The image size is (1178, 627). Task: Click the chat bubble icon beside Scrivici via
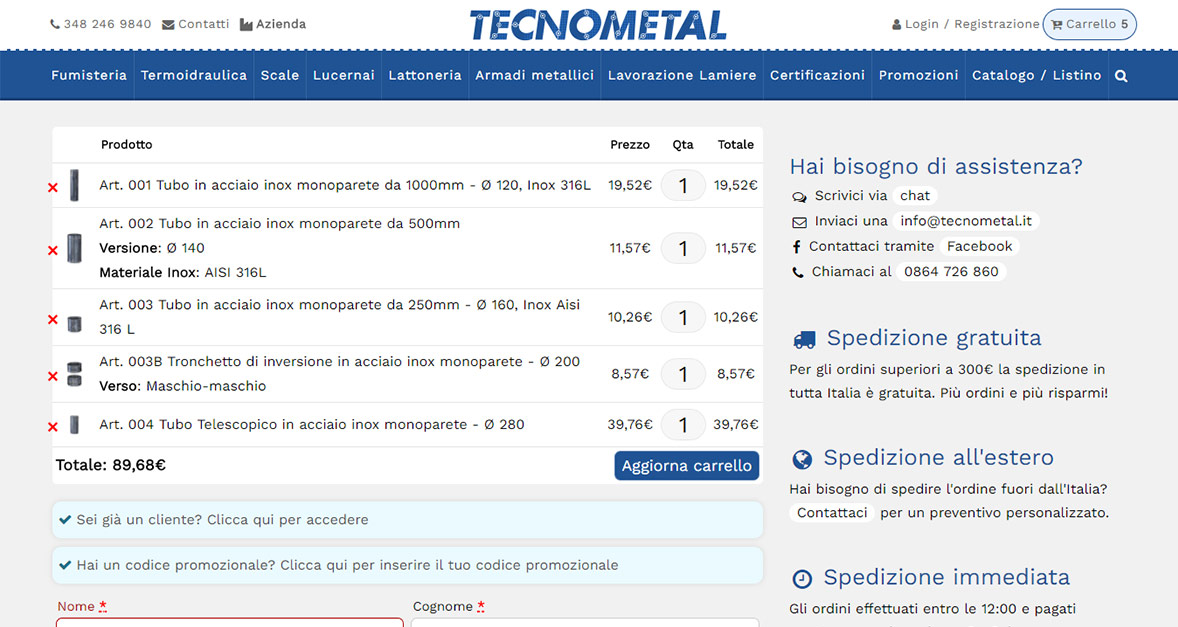point(799,197)
